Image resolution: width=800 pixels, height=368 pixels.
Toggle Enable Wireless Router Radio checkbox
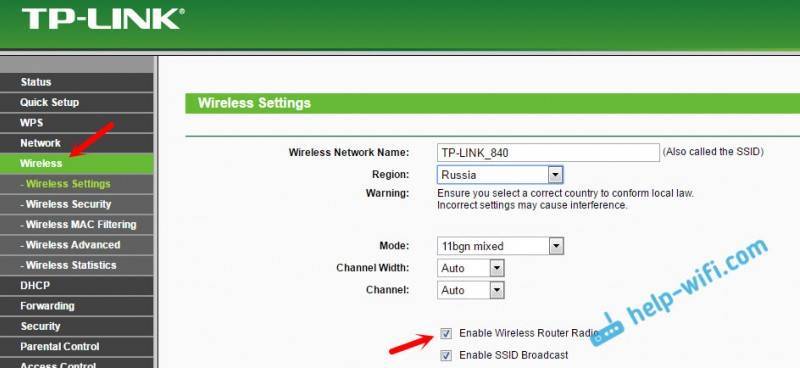tap(446, 333)
